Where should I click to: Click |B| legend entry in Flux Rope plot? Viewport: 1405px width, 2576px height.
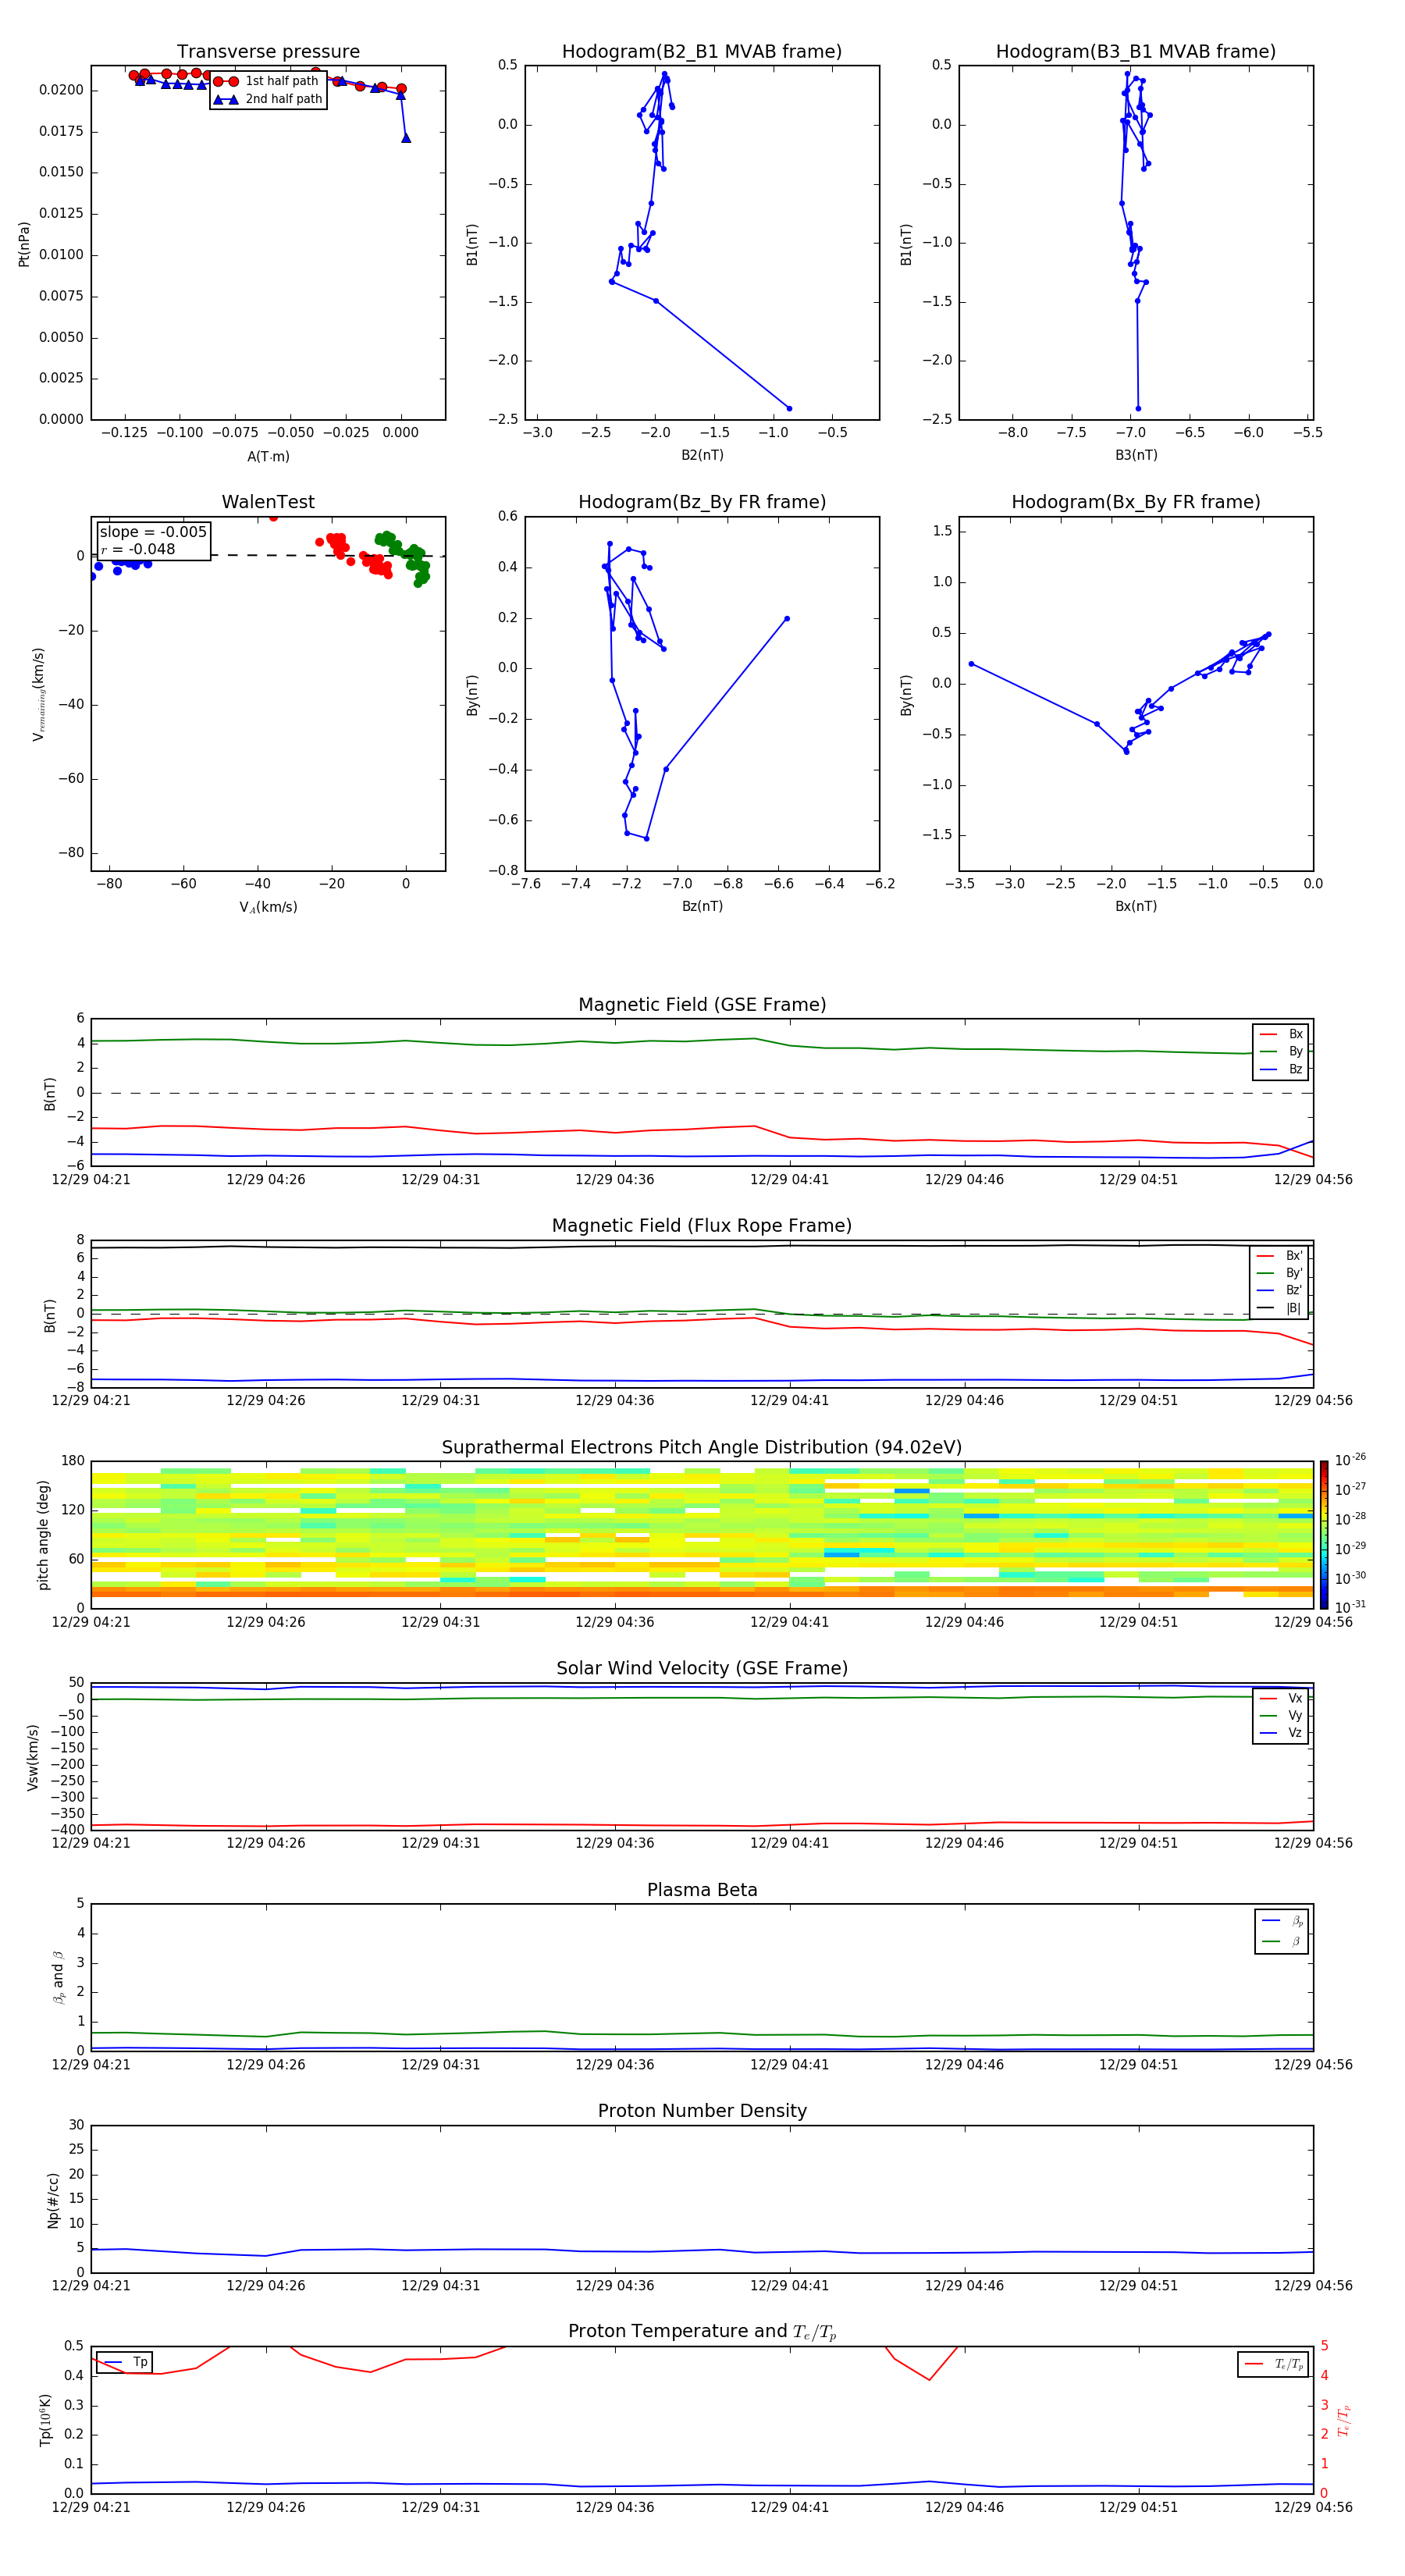coord(1279,1308)
